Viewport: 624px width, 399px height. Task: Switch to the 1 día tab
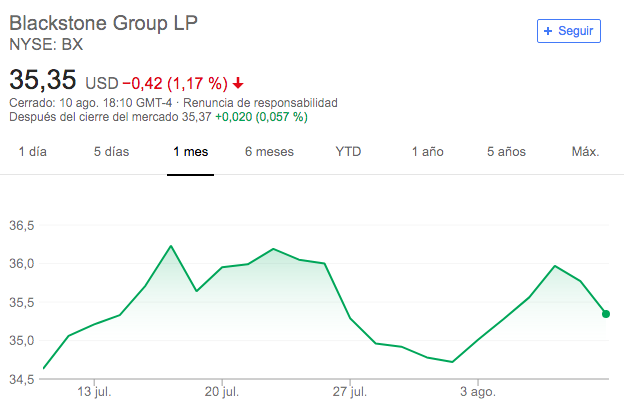(x=33, y=152)
